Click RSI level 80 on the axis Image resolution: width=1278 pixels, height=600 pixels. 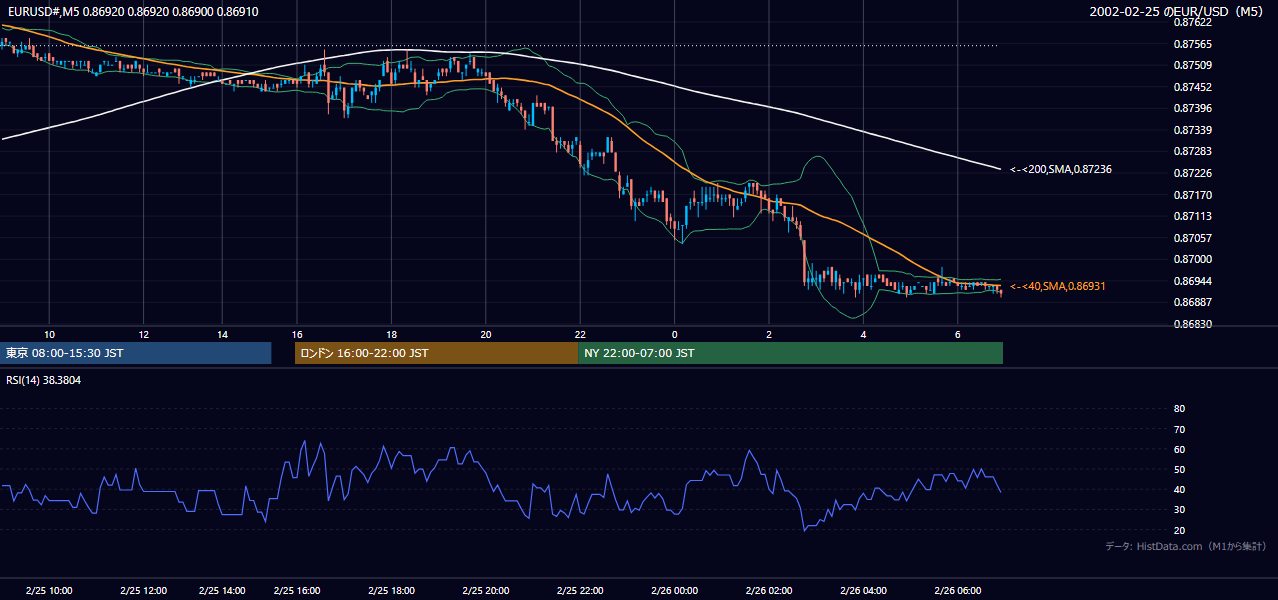pyautogui.click(x=1179, y=409)
